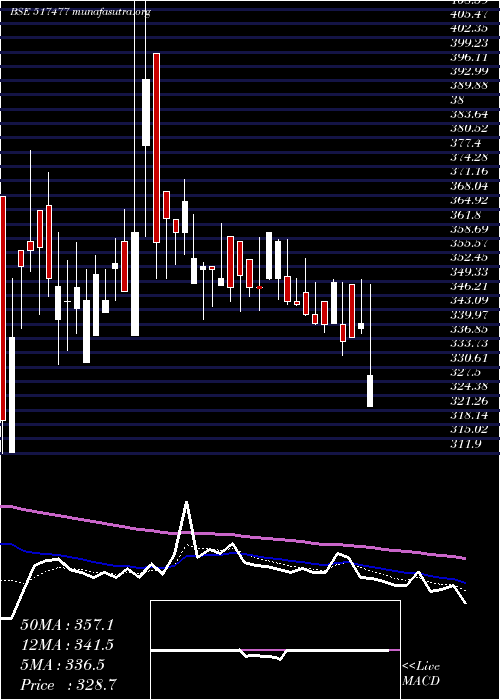500x700 pixels.
Task: Click the 364.92 price axis label
Action: coord(469,200)
